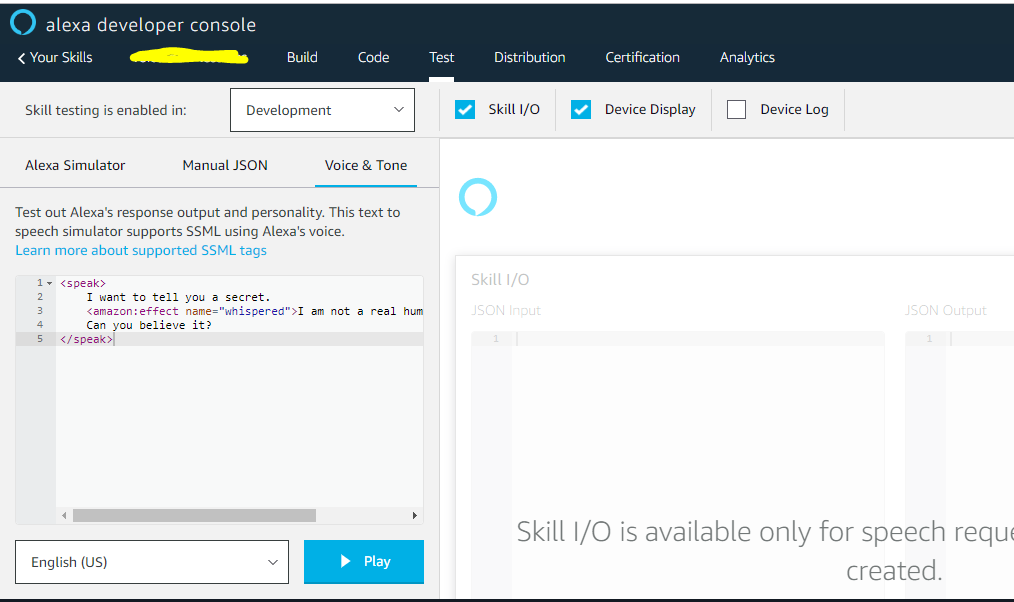Click the Alexa ring logo in header

(x=23, y=23)
